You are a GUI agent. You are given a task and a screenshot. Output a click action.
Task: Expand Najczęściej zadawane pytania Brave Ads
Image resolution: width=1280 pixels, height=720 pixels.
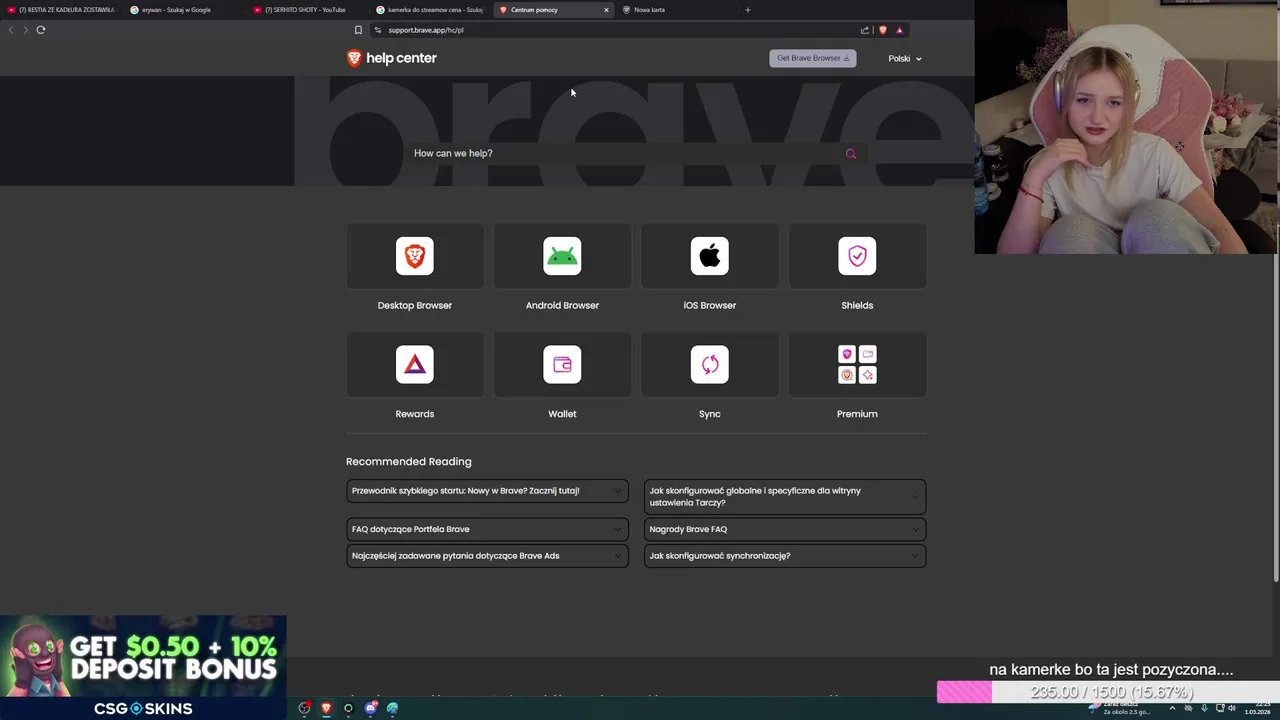click(487, 556)
